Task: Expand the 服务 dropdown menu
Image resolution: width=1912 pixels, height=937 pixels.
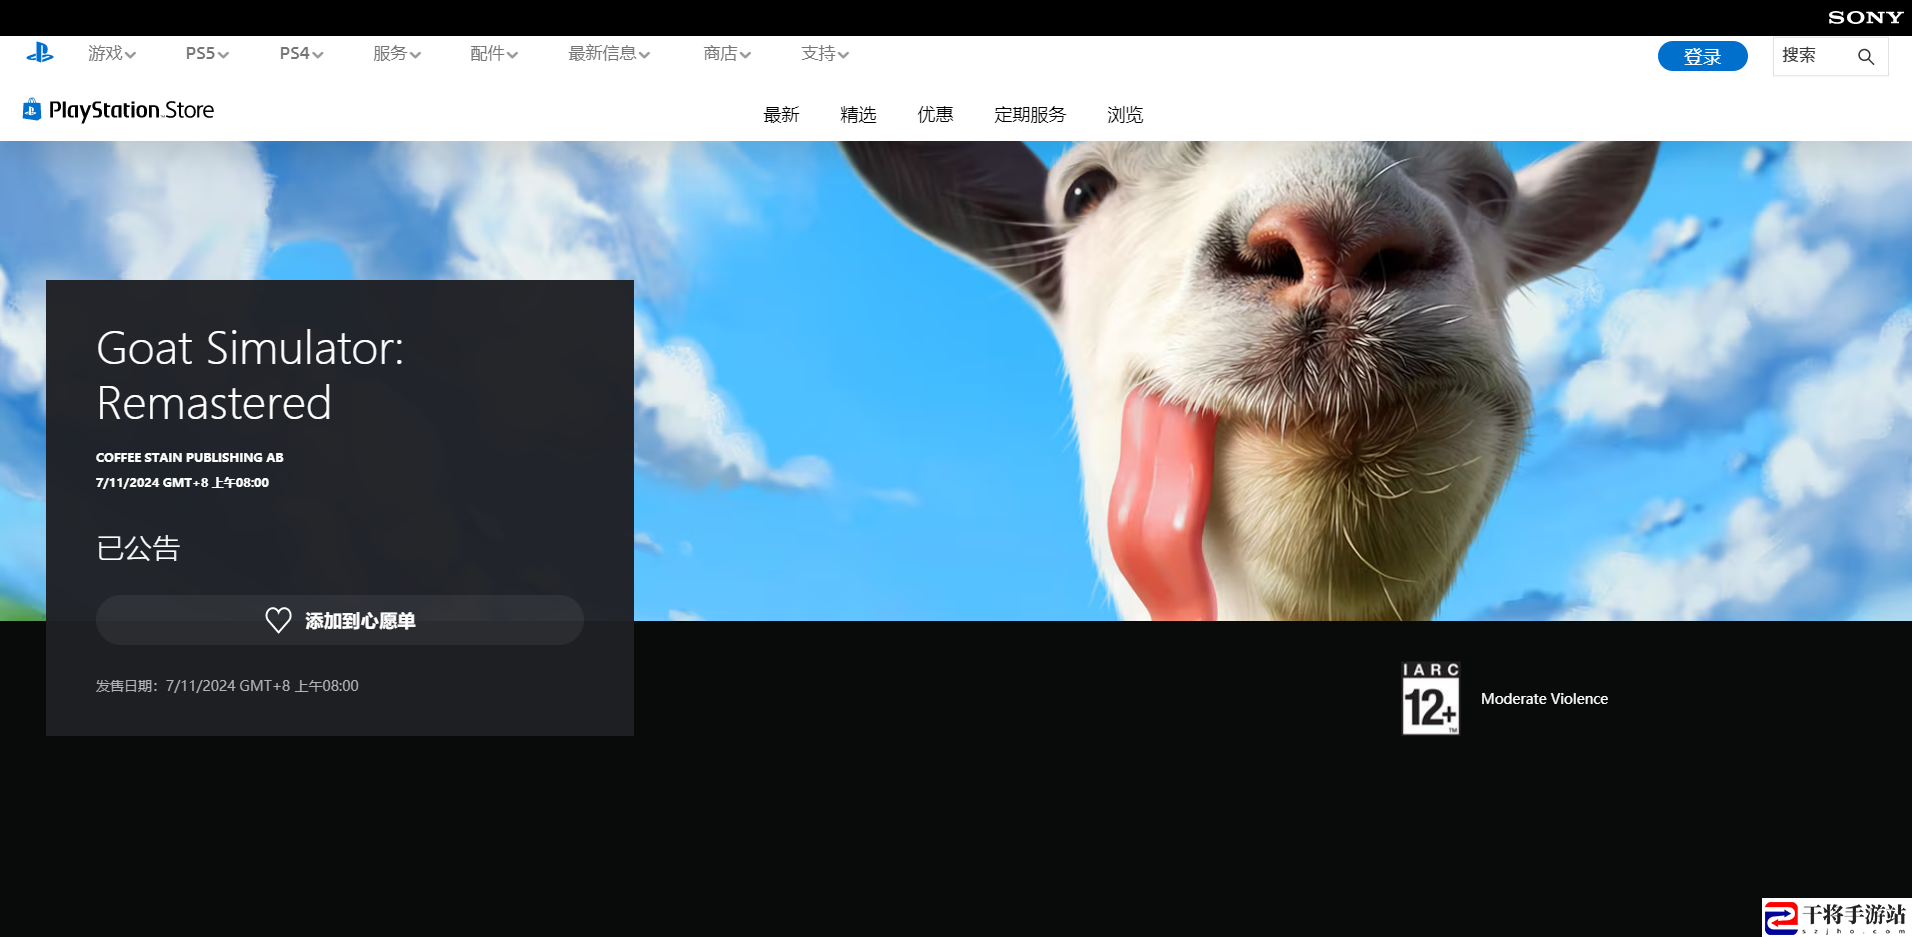Action: pyautogui.click(x=397, y=53)
